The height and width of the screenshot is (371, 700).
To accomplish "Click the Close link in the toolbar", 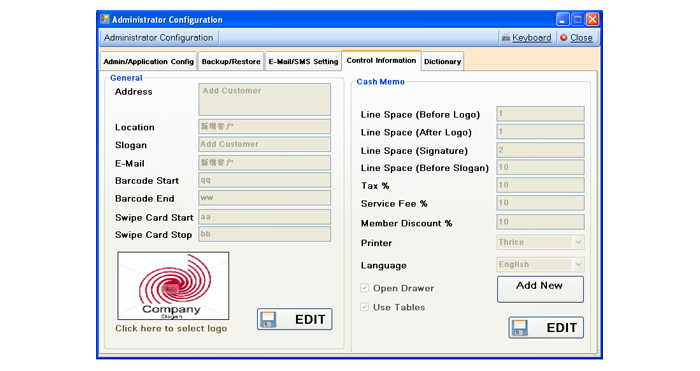I will pos(581,38).
